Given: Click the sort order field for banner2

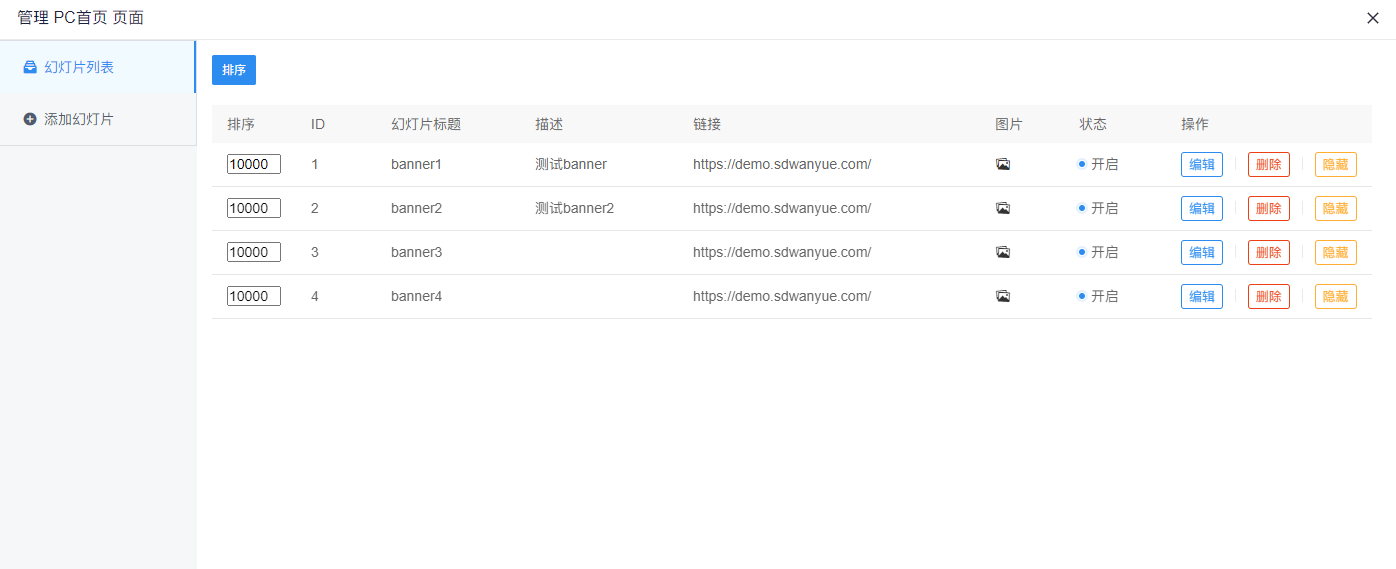Looking at the screenshot, I should click(254, 208).
